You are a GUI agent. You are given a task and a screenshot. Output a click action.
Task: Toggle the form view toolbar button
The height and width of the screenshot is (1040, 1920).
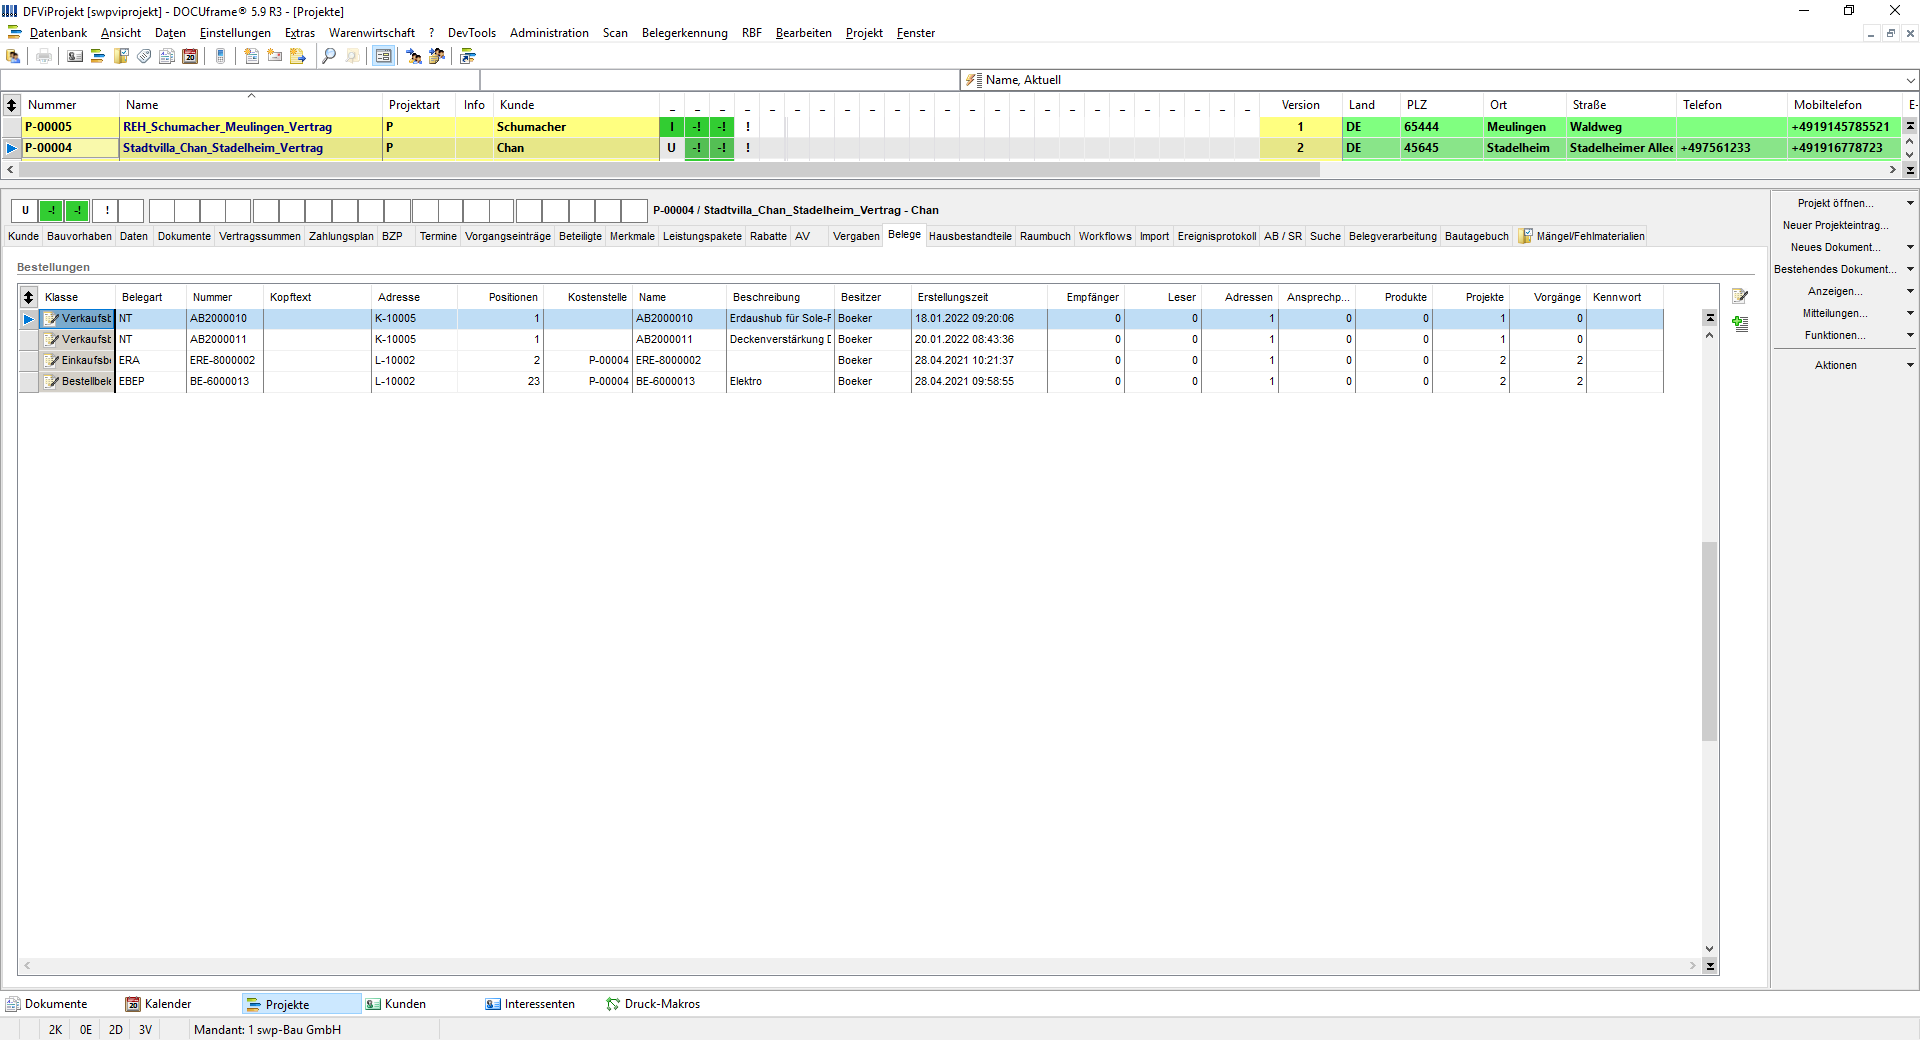[x=383, y=56]
